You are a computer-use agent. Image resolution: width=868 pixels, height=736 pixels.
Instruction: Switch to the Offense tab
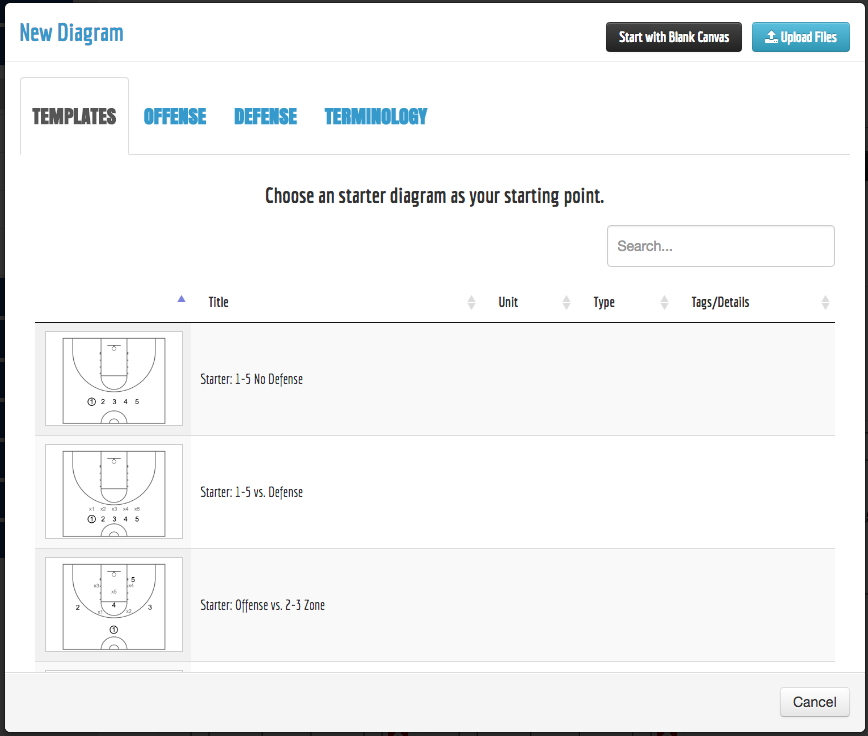(175, 116)
